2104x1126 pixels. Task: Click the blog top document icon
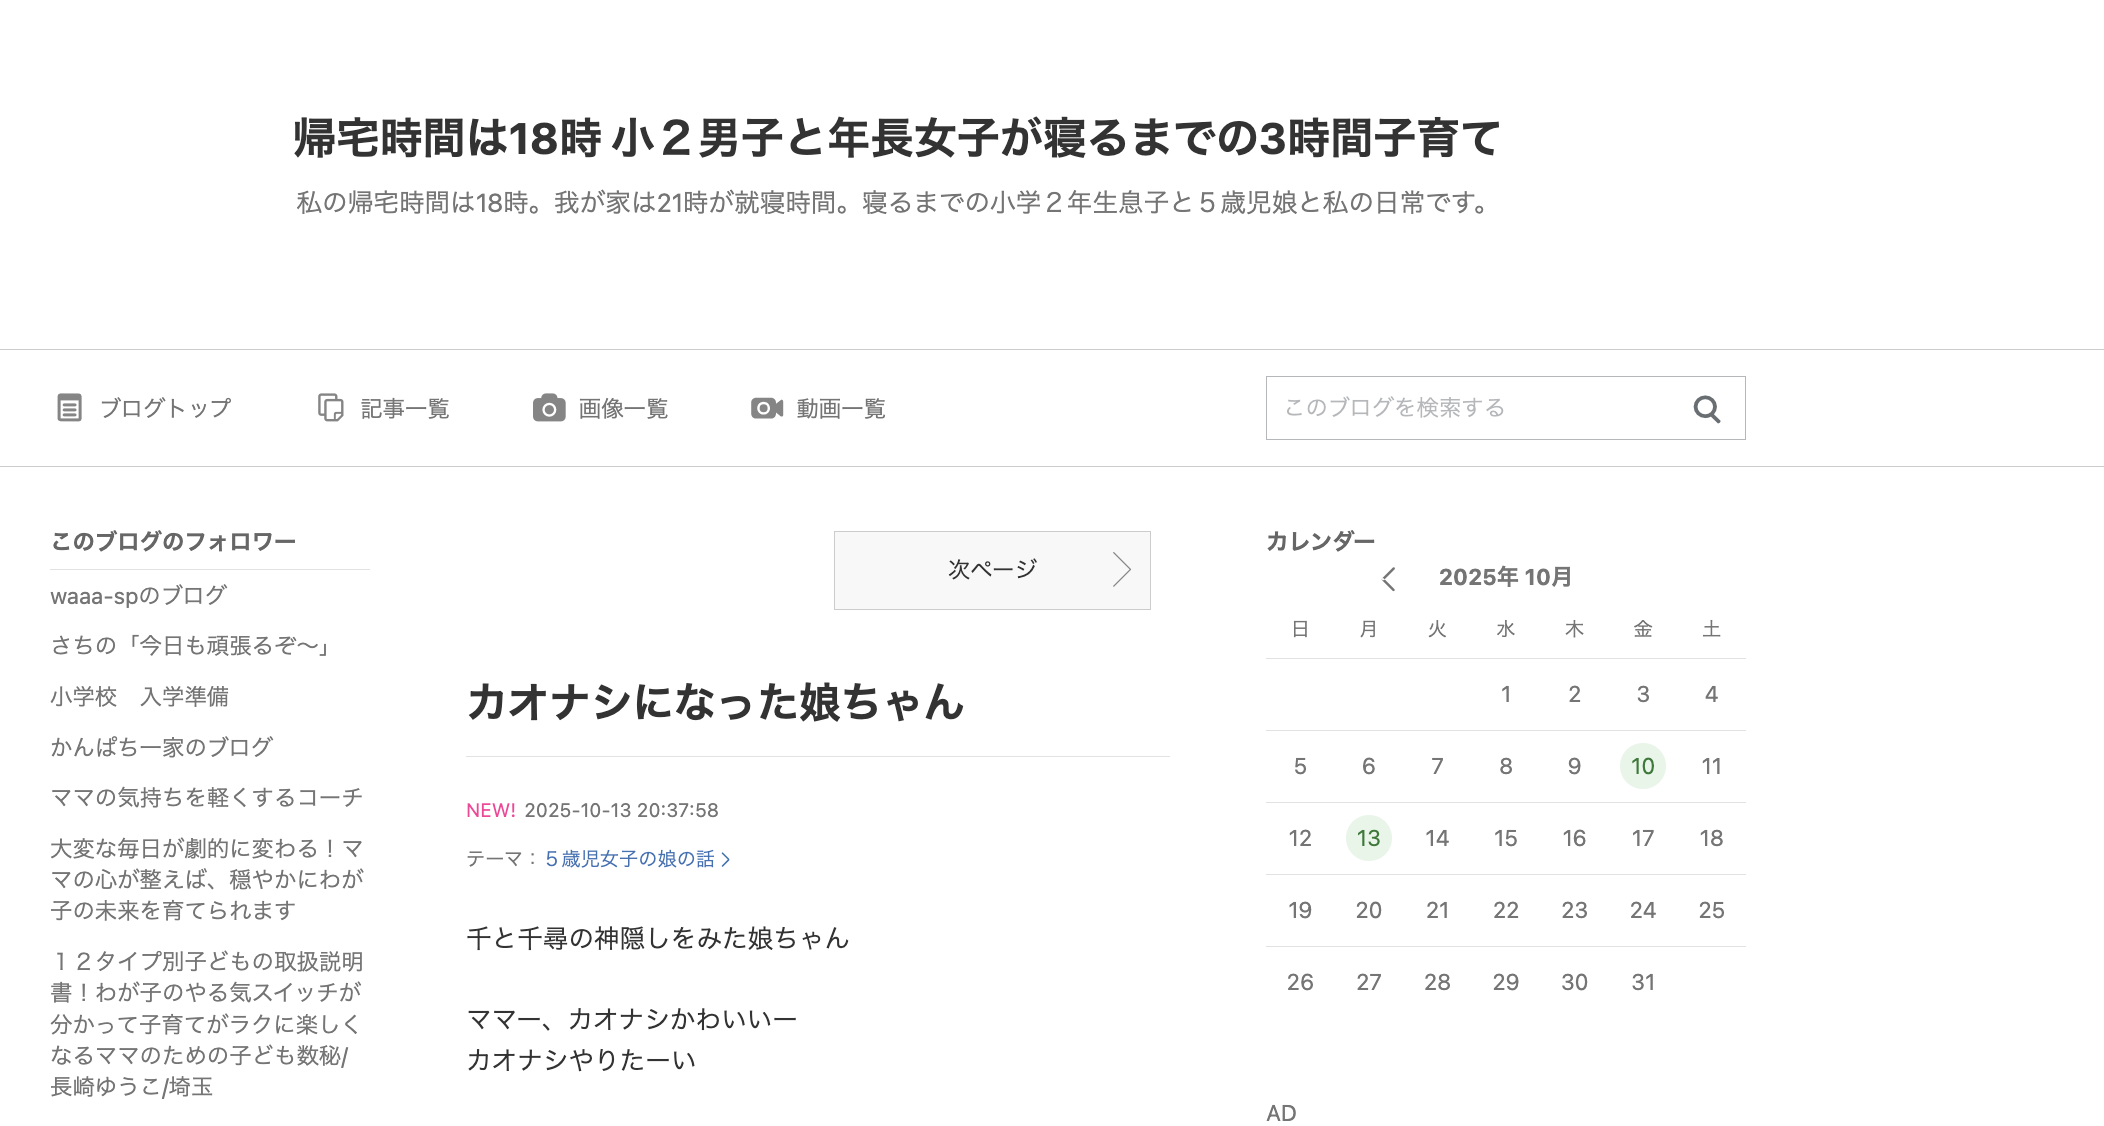pyautogui.click(x=69, y=408)
